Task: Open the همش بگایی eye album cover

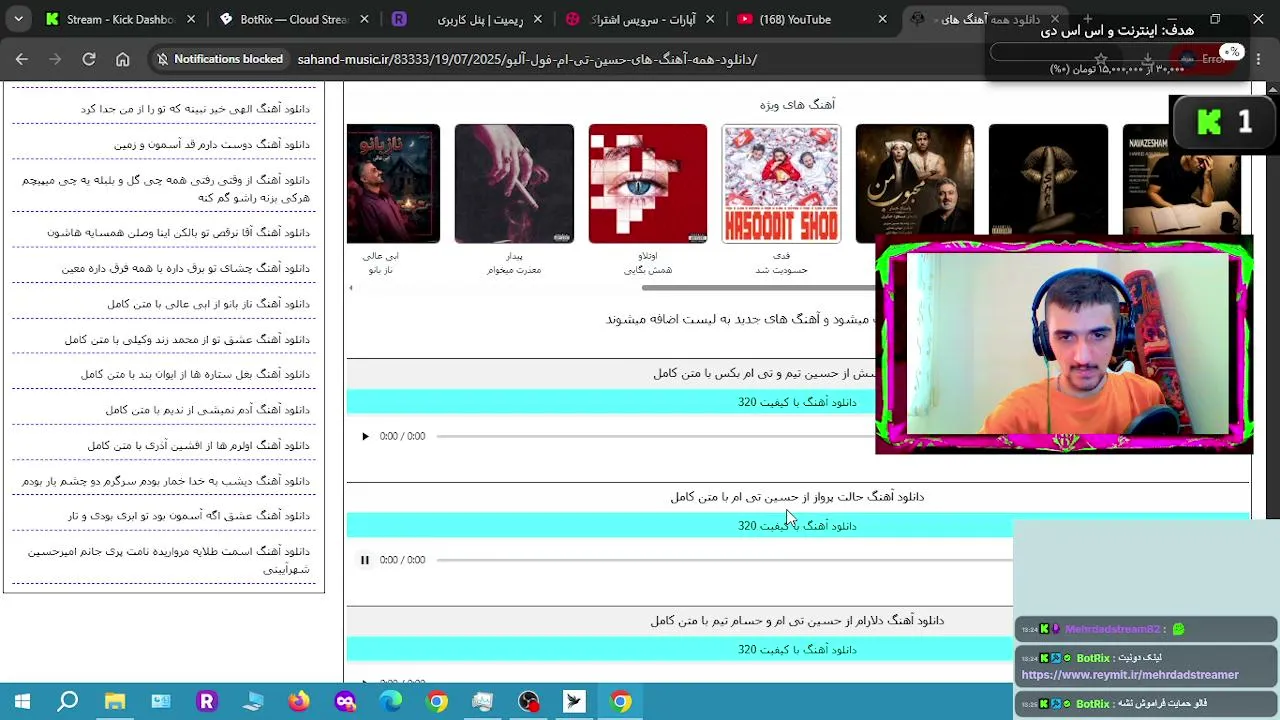Action: pyautogui.click(x=648, y=184)
